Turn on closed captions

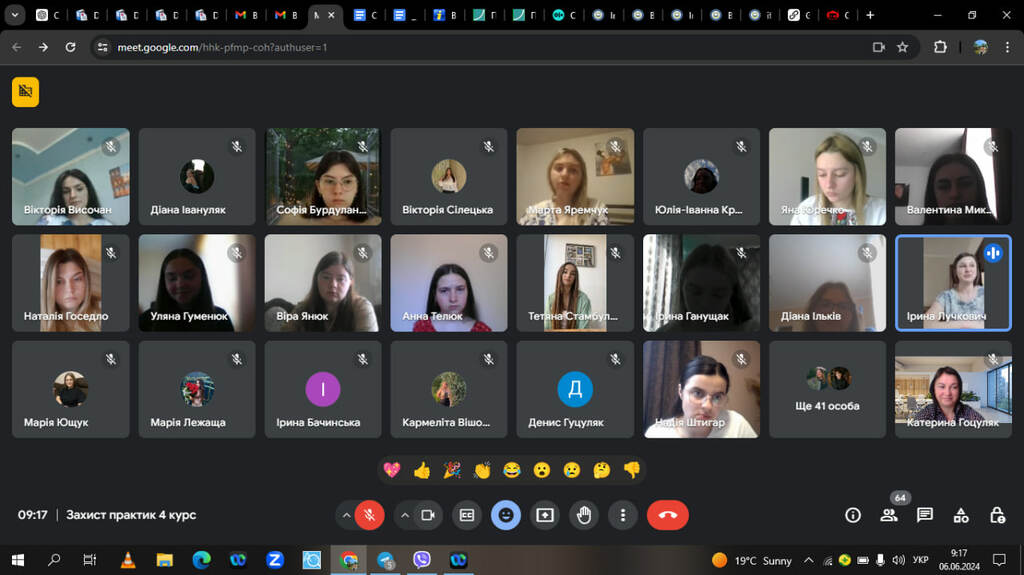click(466, 515)
